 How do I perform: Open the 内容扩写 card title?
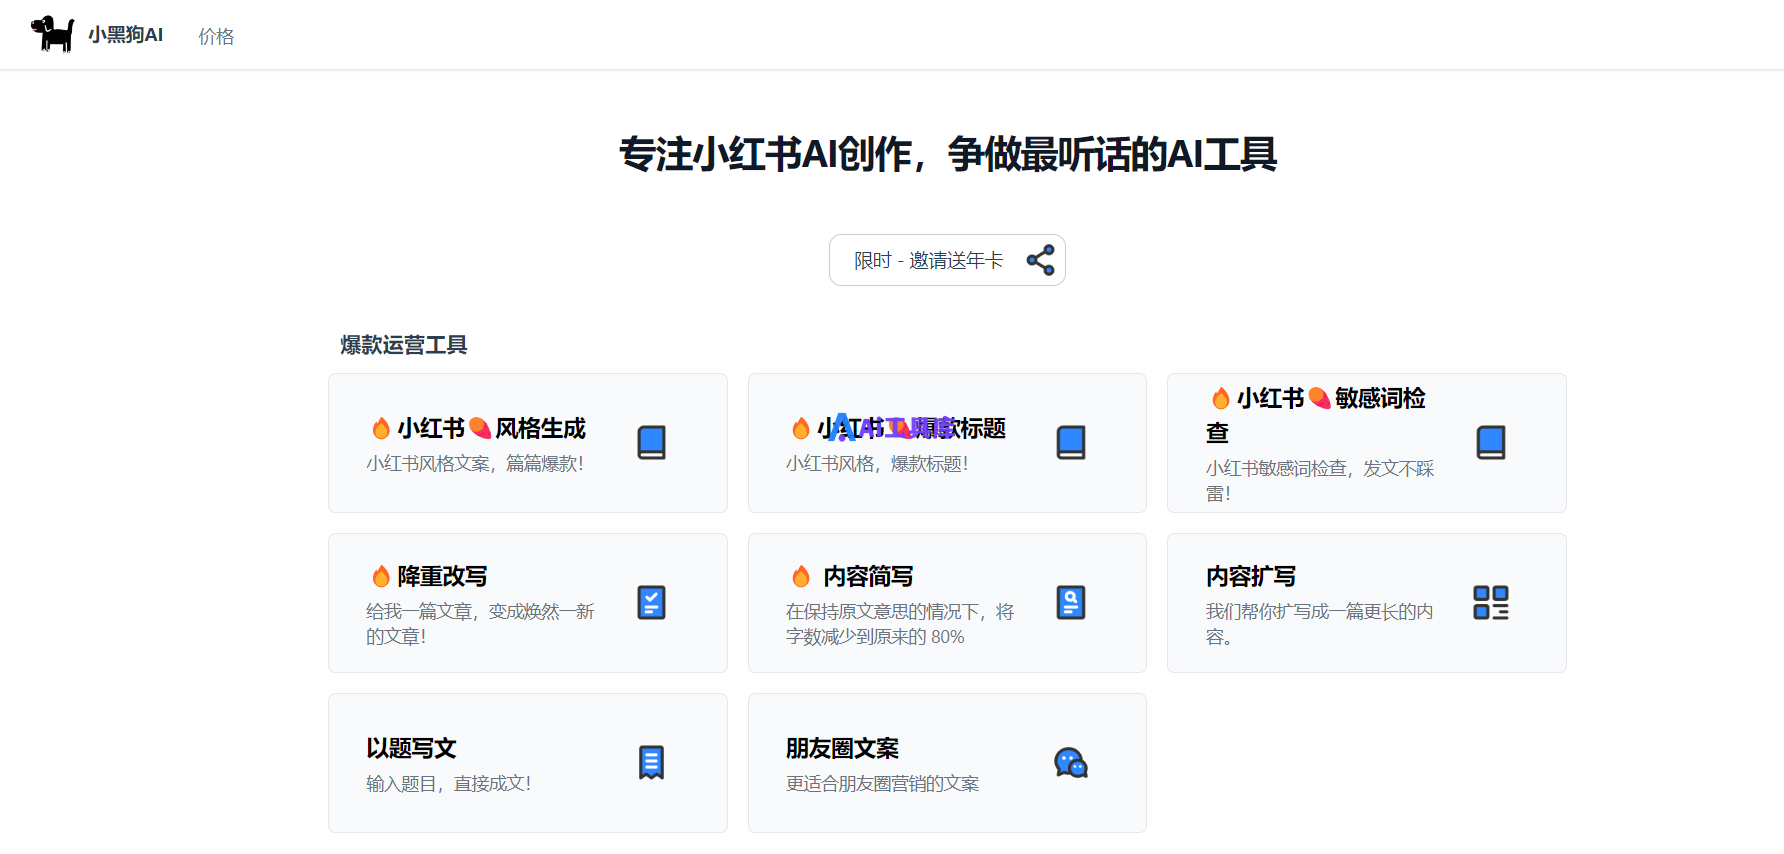pos(1251,576)
